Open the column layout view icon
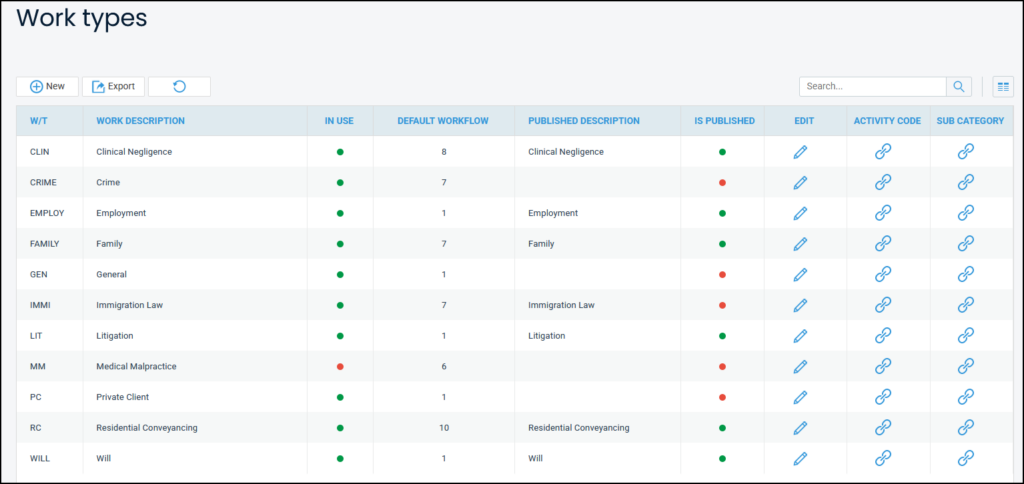 pos(1002,87)
